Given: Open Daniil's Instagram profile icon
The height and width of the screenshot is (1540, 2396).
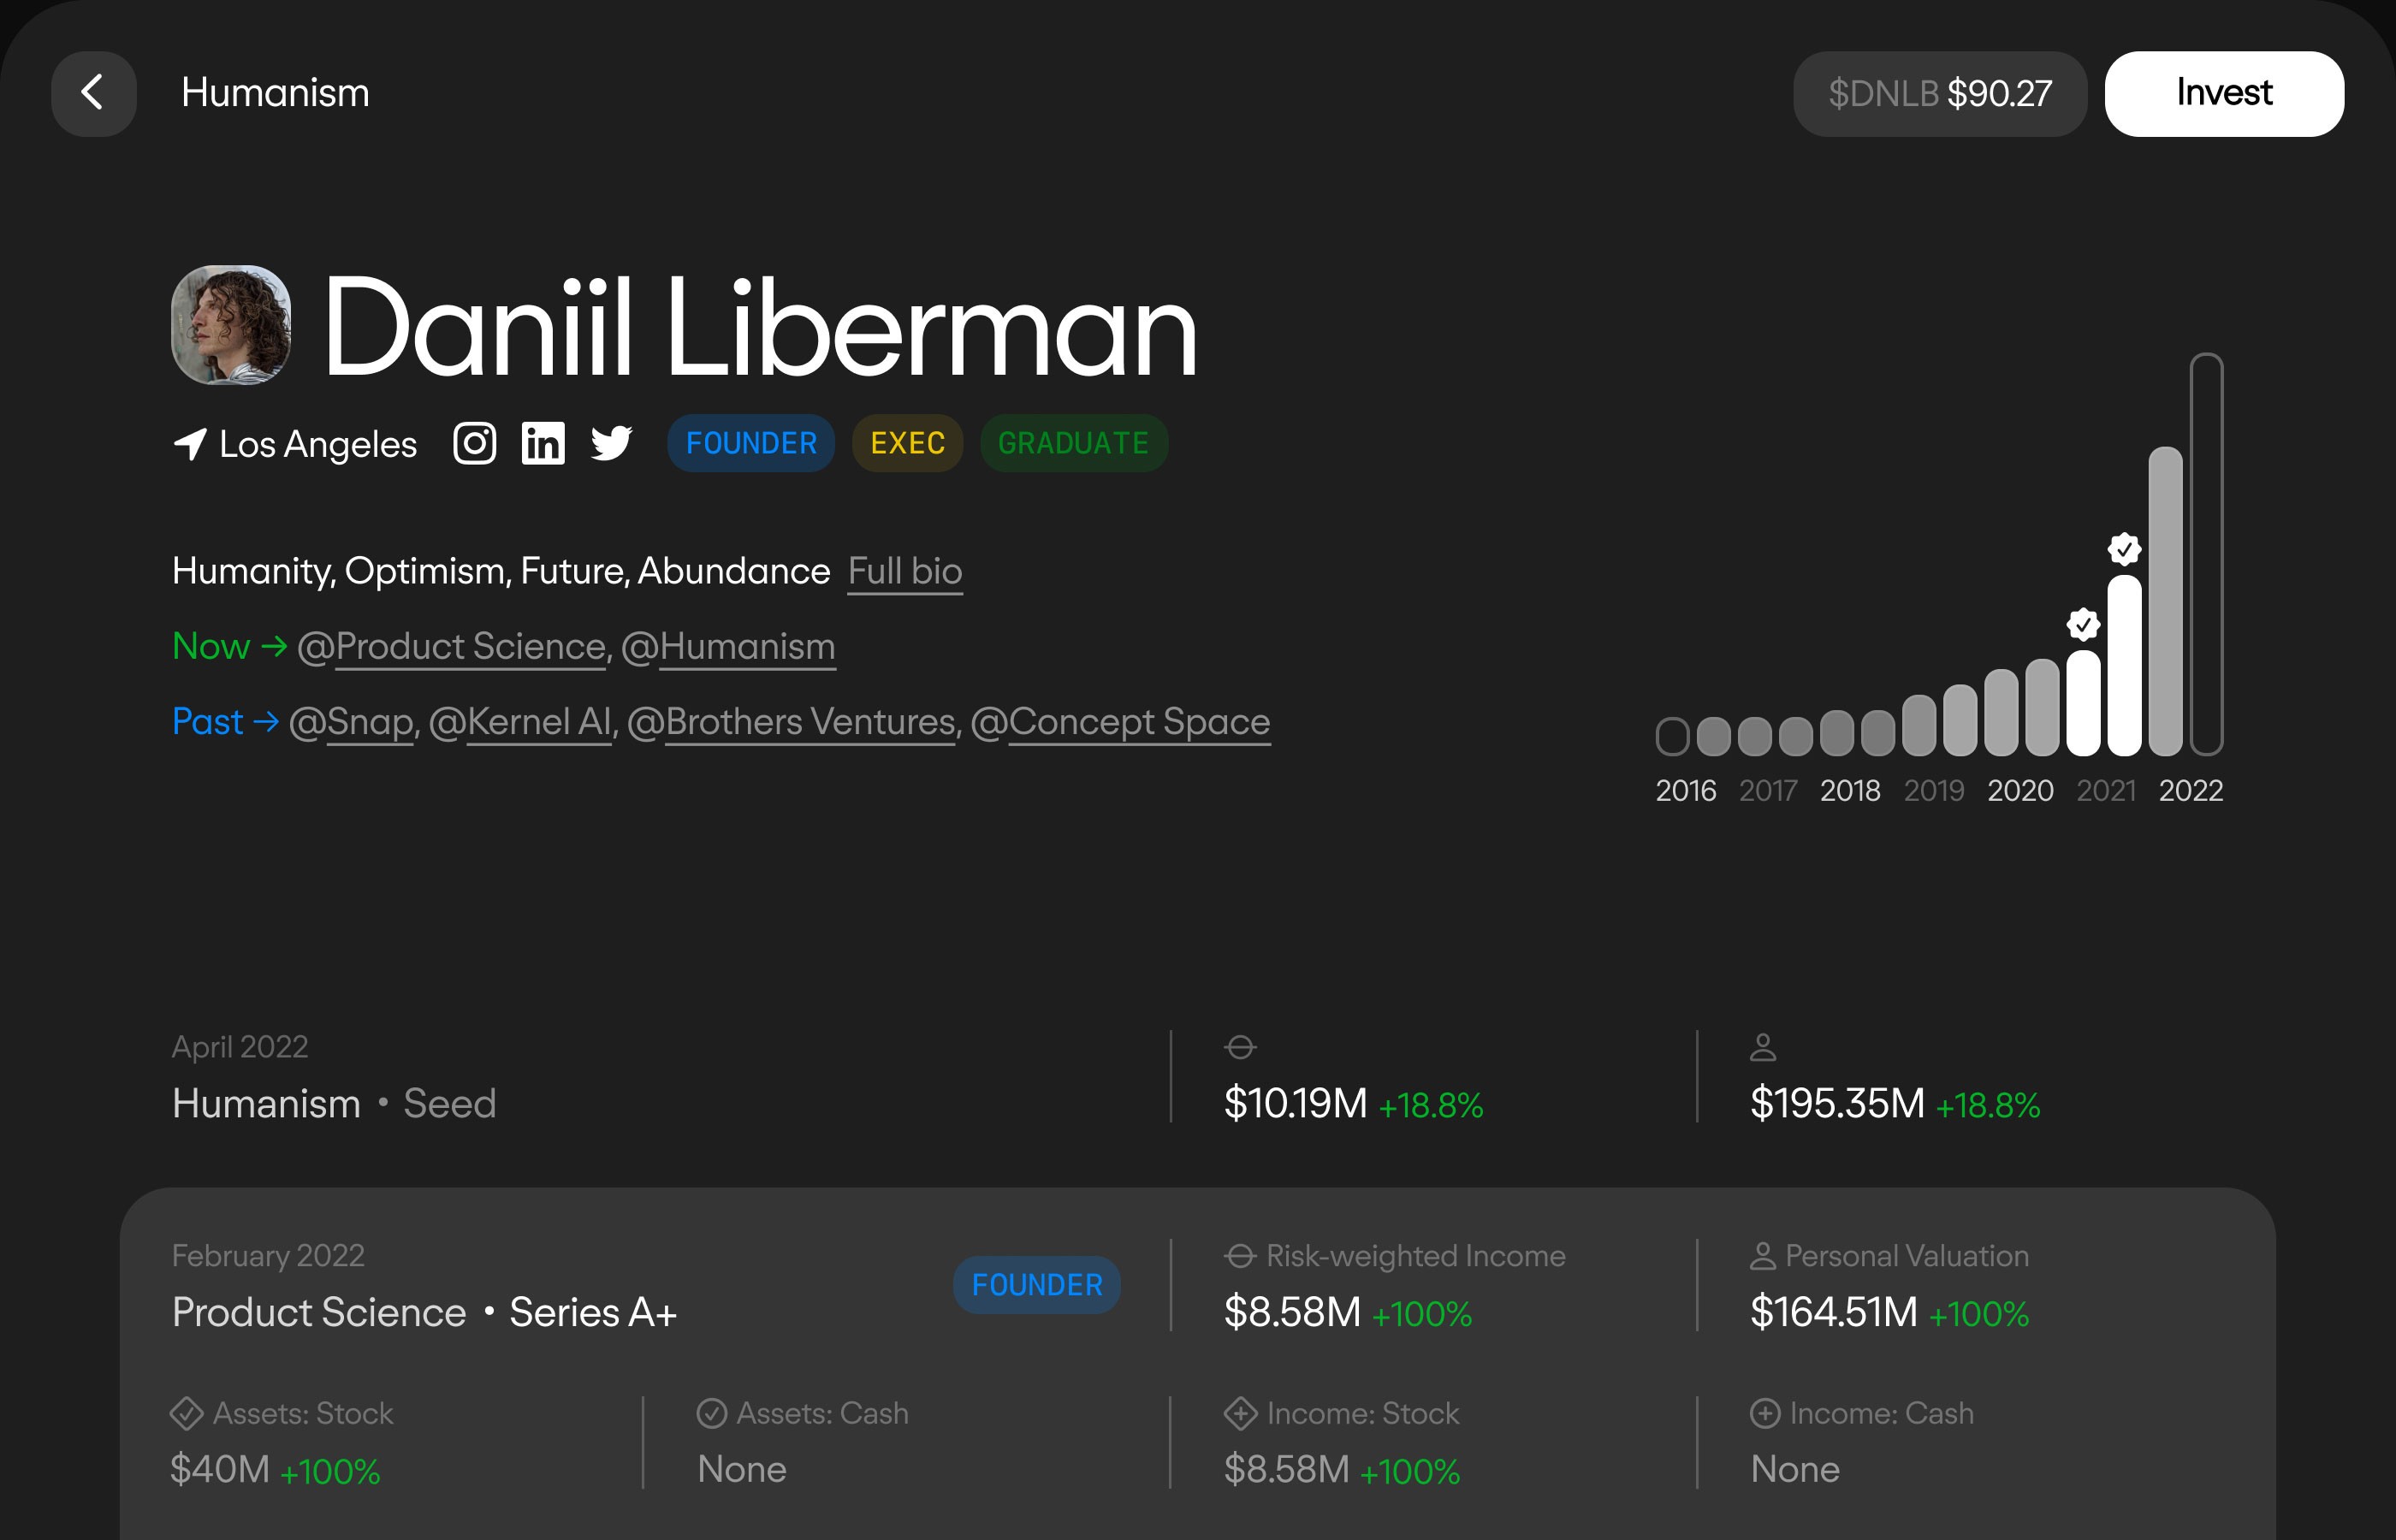Looking at the screenshot, I should pyautogui.click(x=475, y=443).
